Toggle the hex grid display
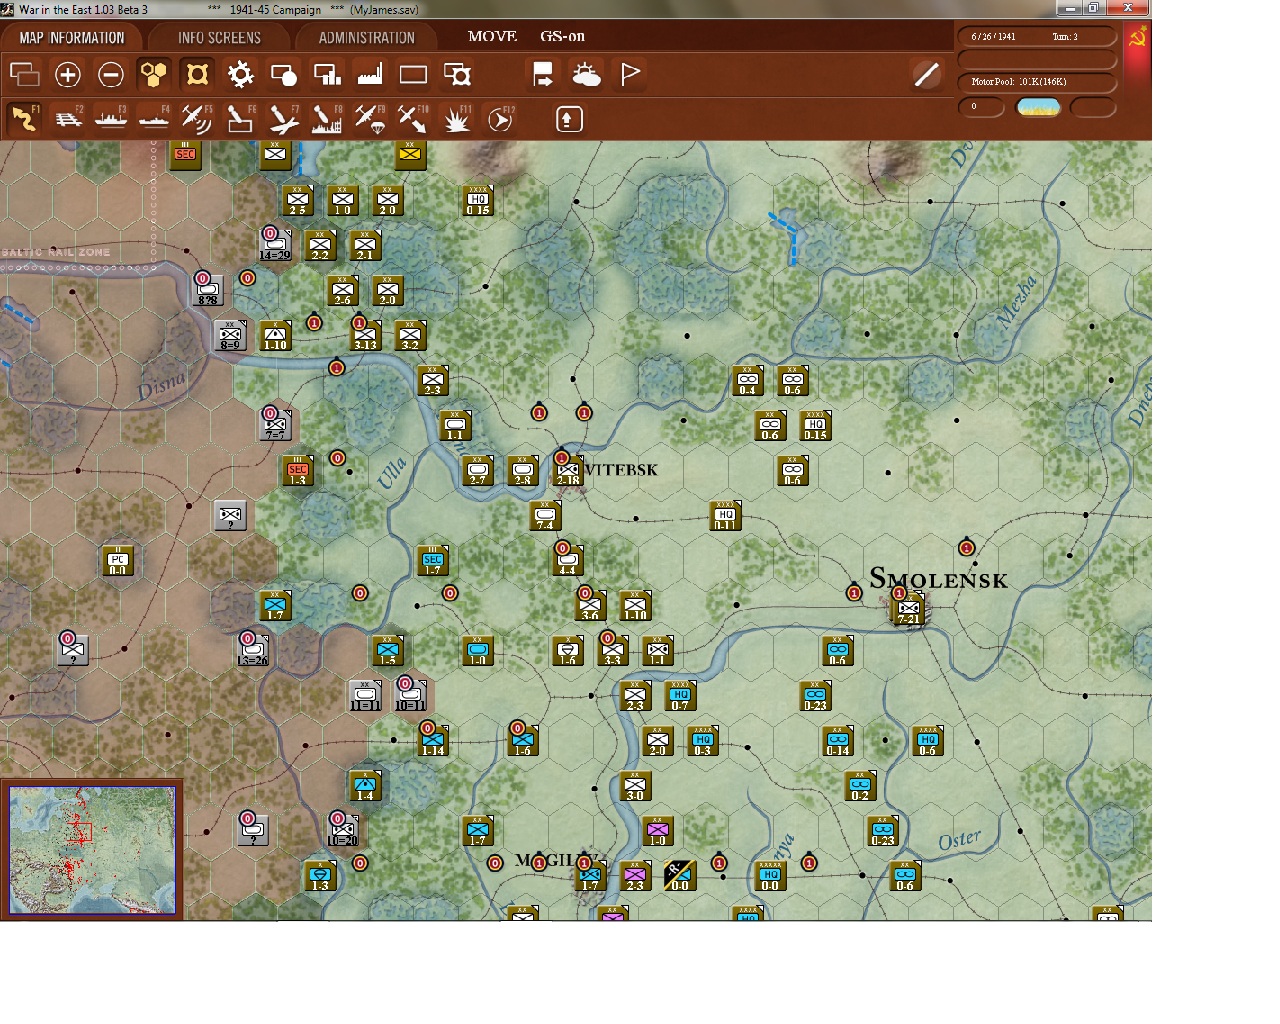 click(x=154, y=74)
